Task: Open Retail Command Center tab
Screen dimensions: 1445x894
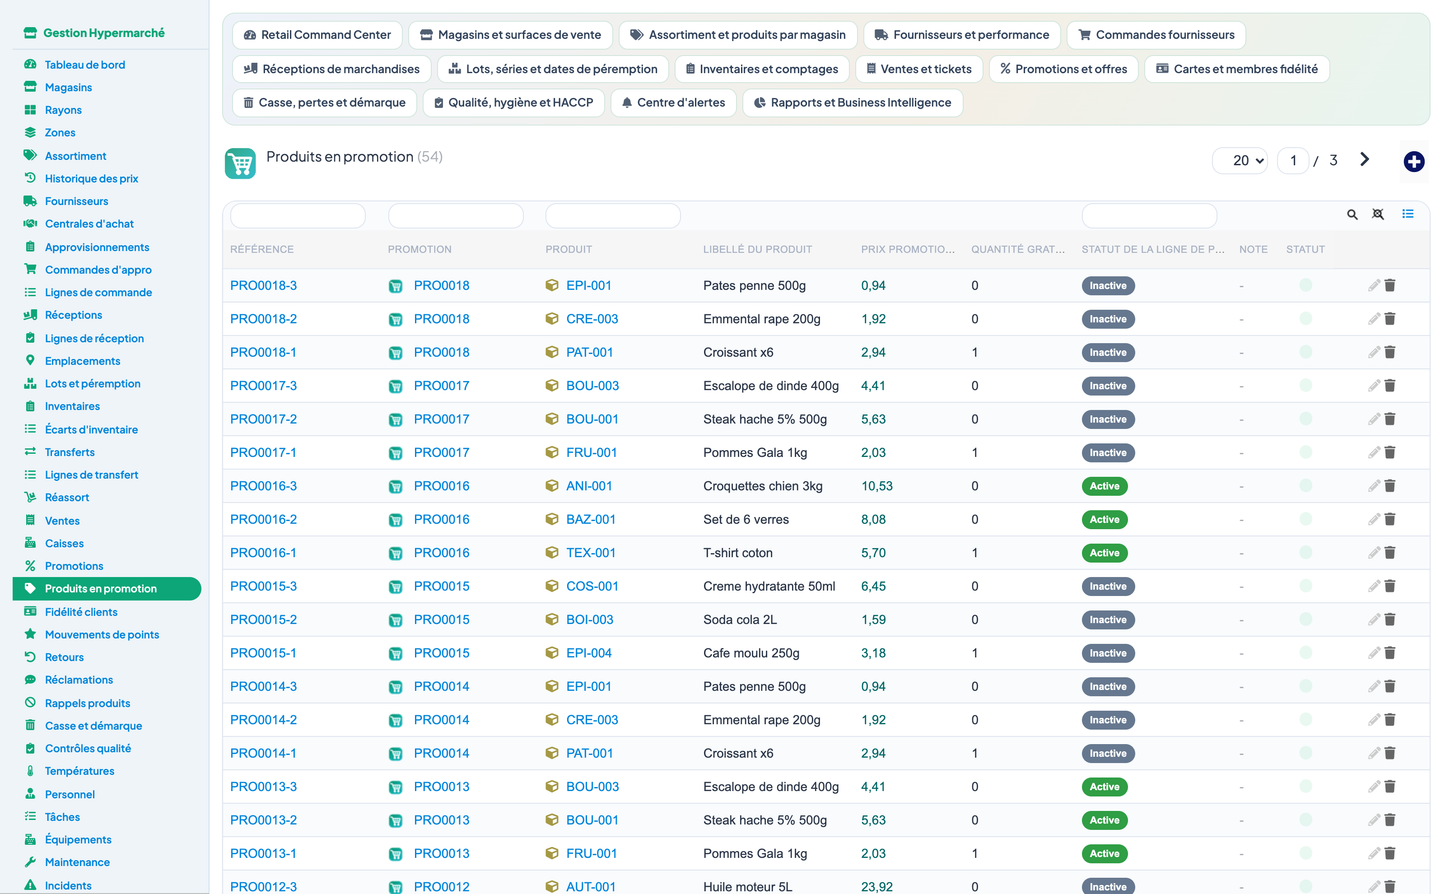Action: [x=317, y=35]
